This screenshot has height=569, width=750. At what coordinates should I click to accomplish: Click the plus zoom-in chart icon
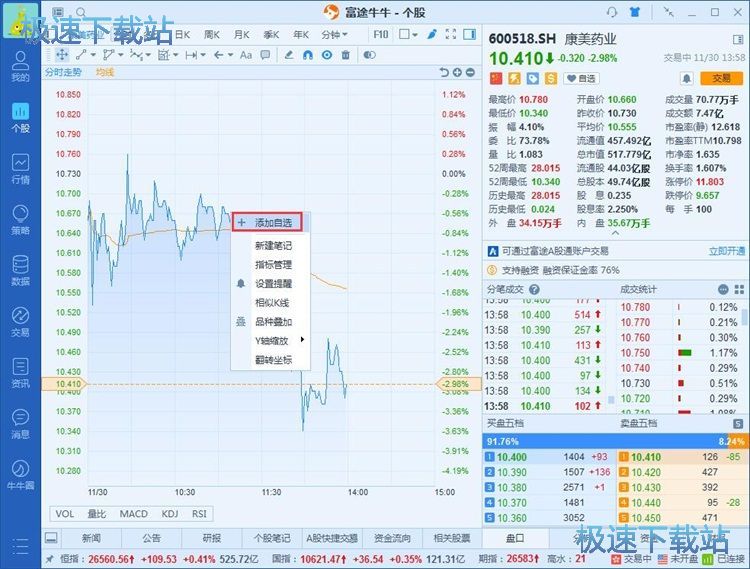[457, 72]
